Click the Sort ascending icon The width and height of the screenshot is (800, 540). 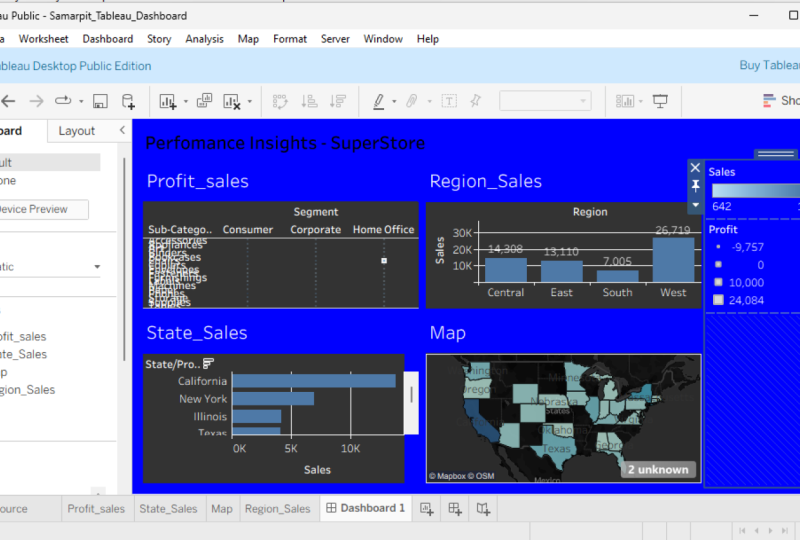click(309, 101)
